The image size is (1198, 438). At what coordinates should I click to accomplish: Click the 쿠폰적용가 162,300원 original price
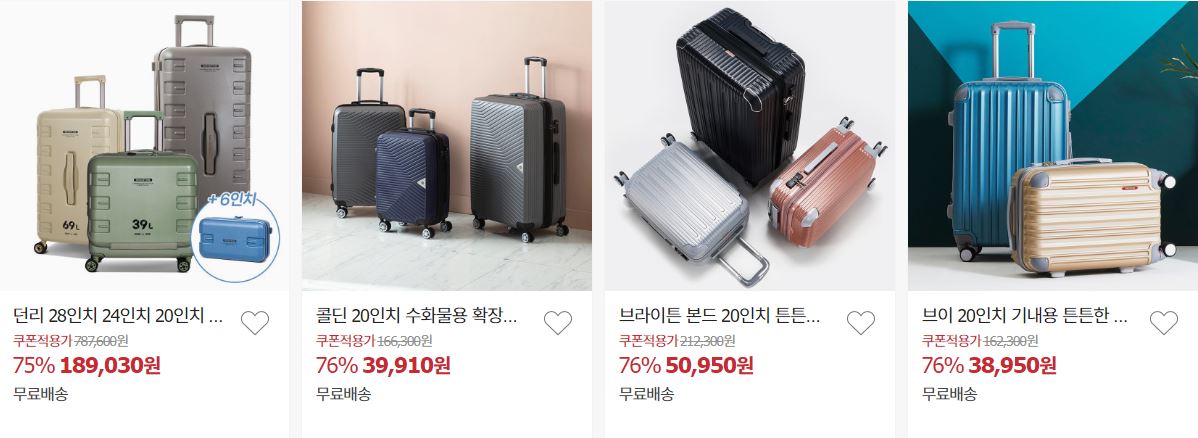[980, 341]
